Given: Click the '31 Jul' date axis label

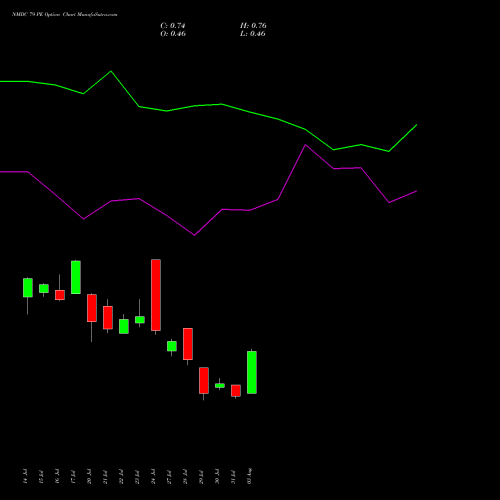Looking at the screenshot, I should pyautogui.click(x=233, y=476).
